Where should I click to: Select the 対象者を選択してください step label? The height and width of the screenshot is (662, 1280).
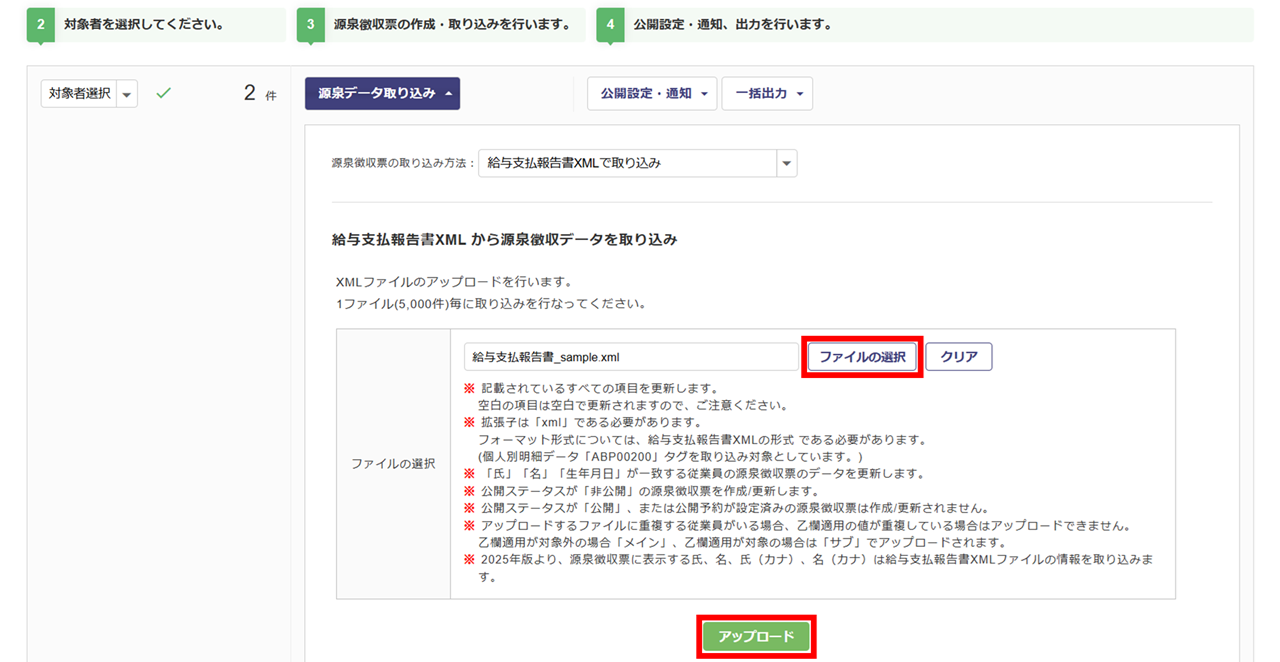tap(144, 25)
